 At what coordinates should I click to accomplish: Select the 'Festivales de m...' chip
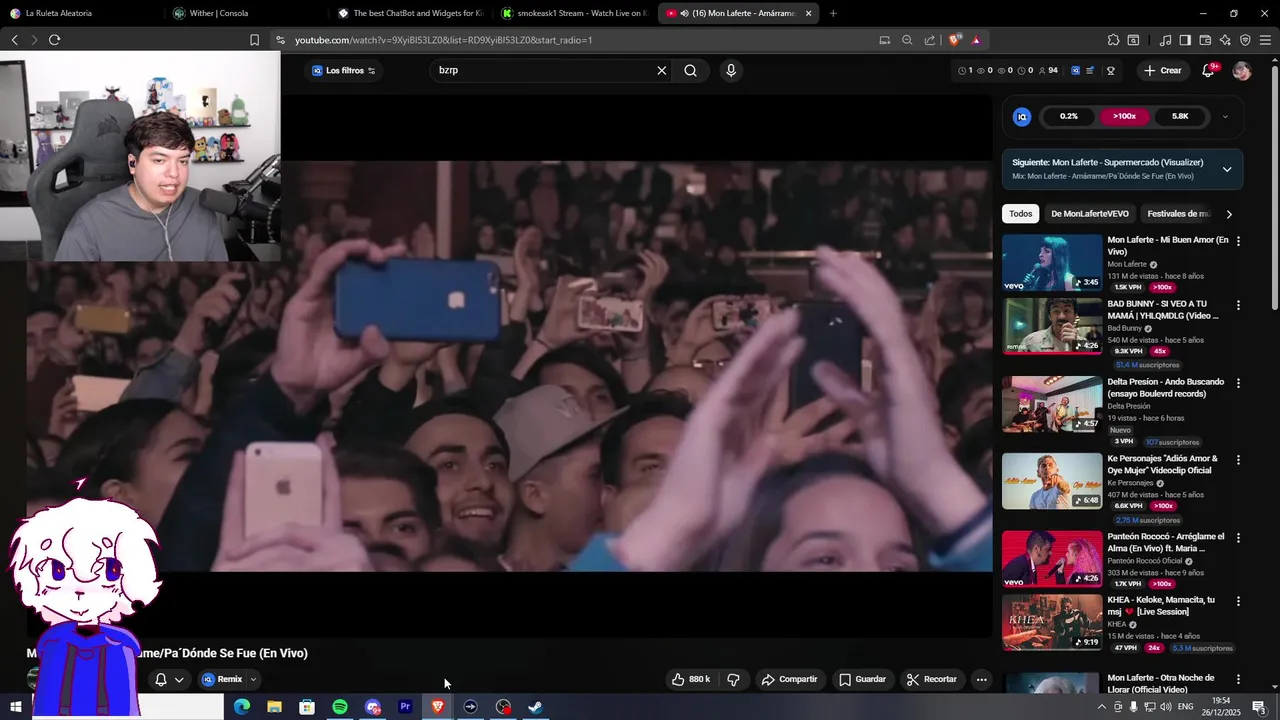tap(1178, 214)
